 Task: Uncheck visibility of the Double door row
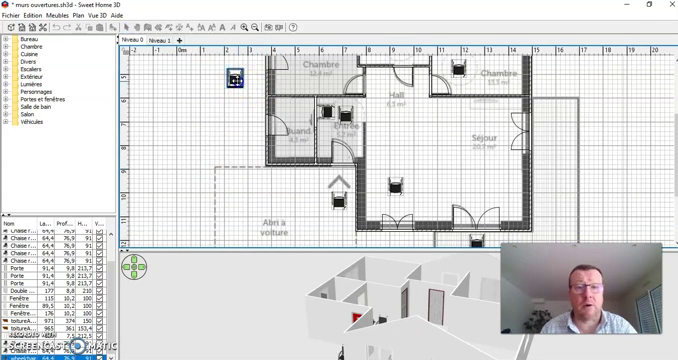tap(100, 291)
